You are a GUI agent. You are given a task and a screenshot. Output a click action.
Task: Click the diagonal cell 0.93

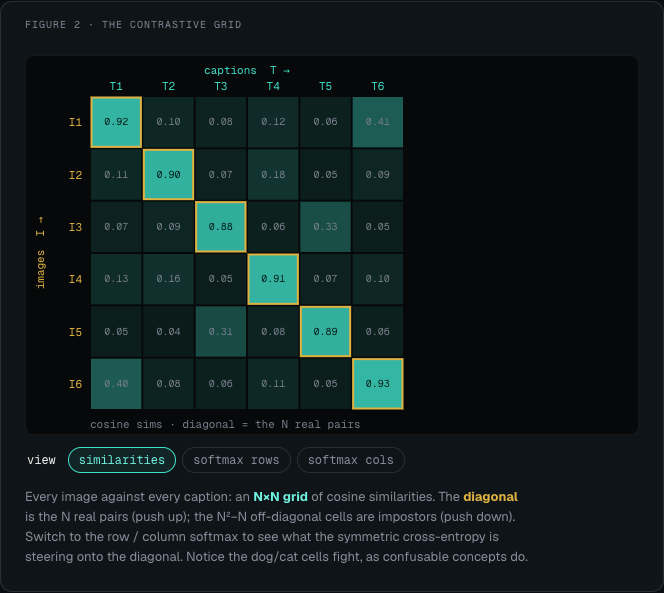click(x=378, y=384)
